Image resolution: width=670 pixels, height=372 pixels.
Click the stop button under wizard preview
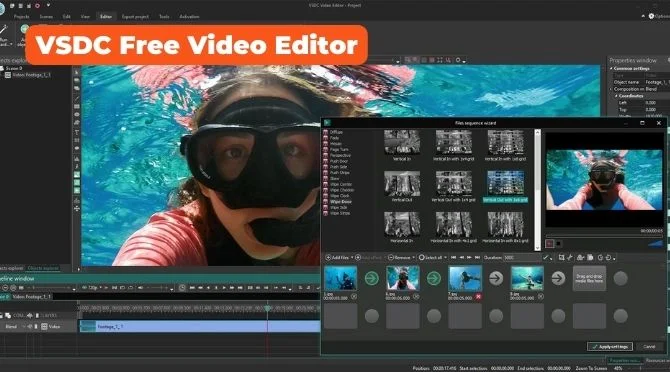(558, 243)
